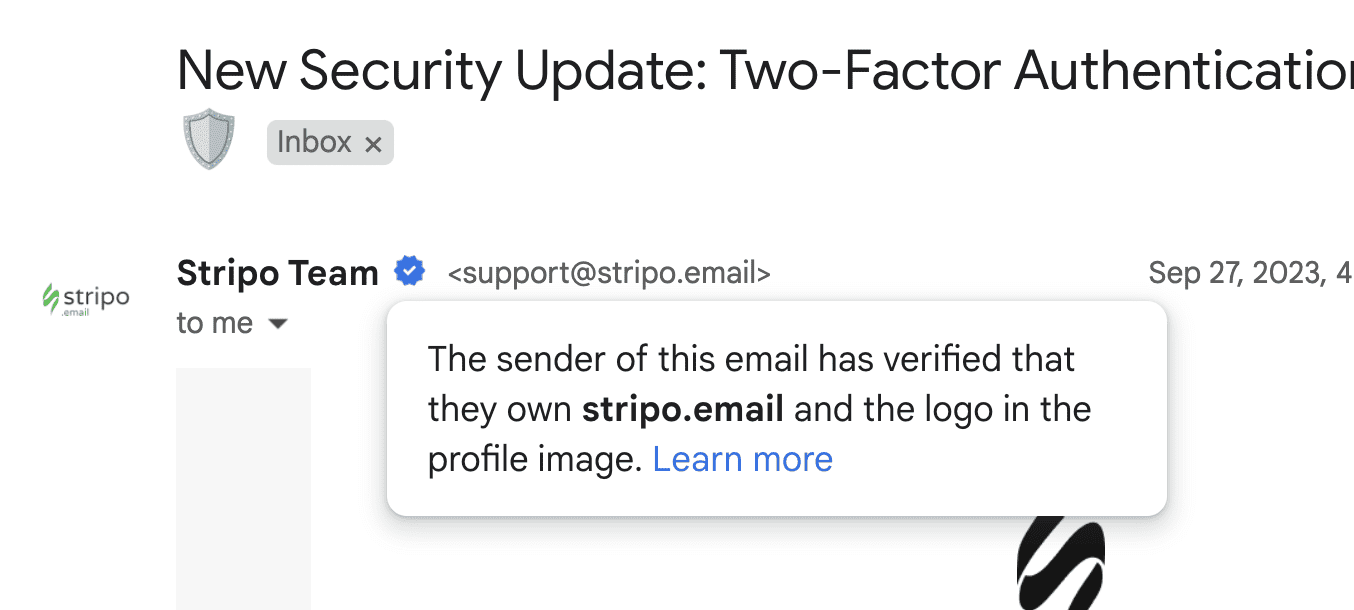Click the shield emoji beside the subject
This screenshot has width=1354, height=610.
coord(209,139)
